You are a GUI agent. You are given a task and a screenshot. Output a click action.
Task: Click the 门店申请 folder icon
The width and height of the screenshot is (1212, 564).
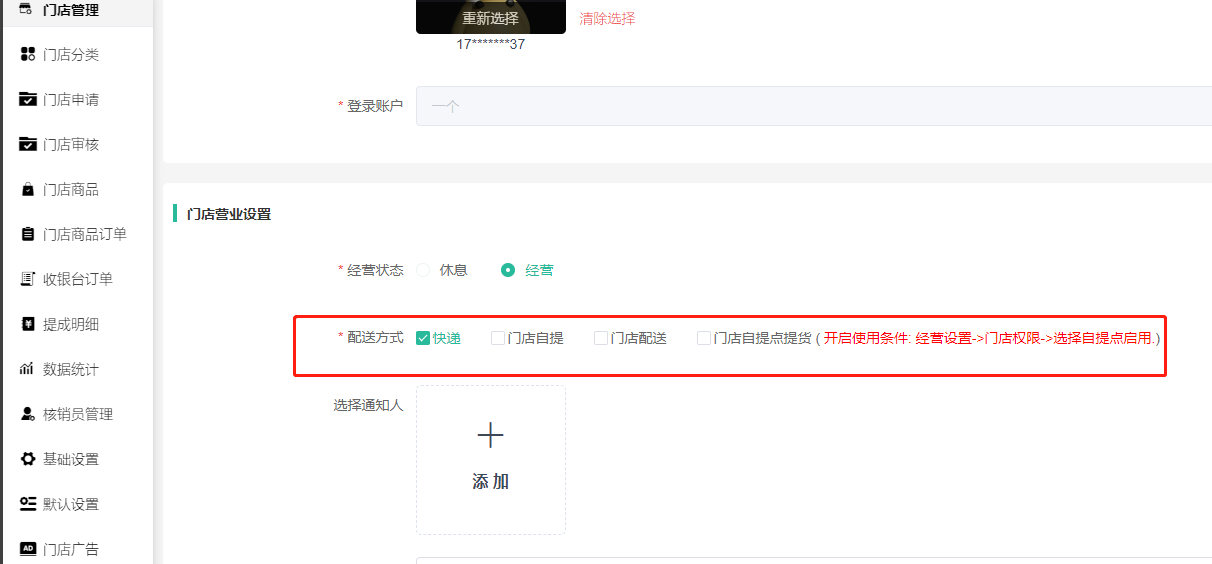[x=28, y=99]
